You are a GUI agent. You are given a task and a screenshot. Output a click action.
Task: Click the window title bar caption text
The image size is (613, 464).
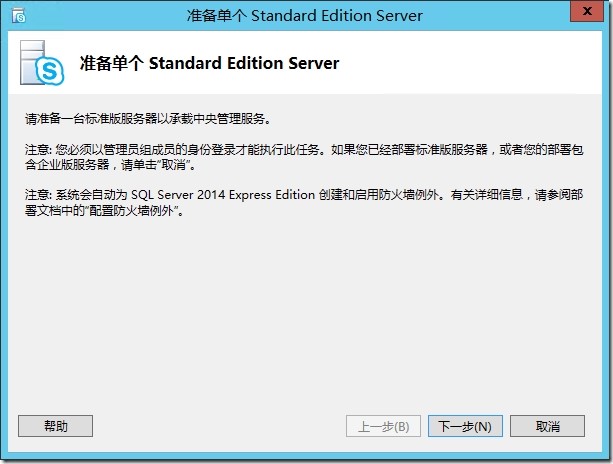pyautogui.click(x=305, y=16)
